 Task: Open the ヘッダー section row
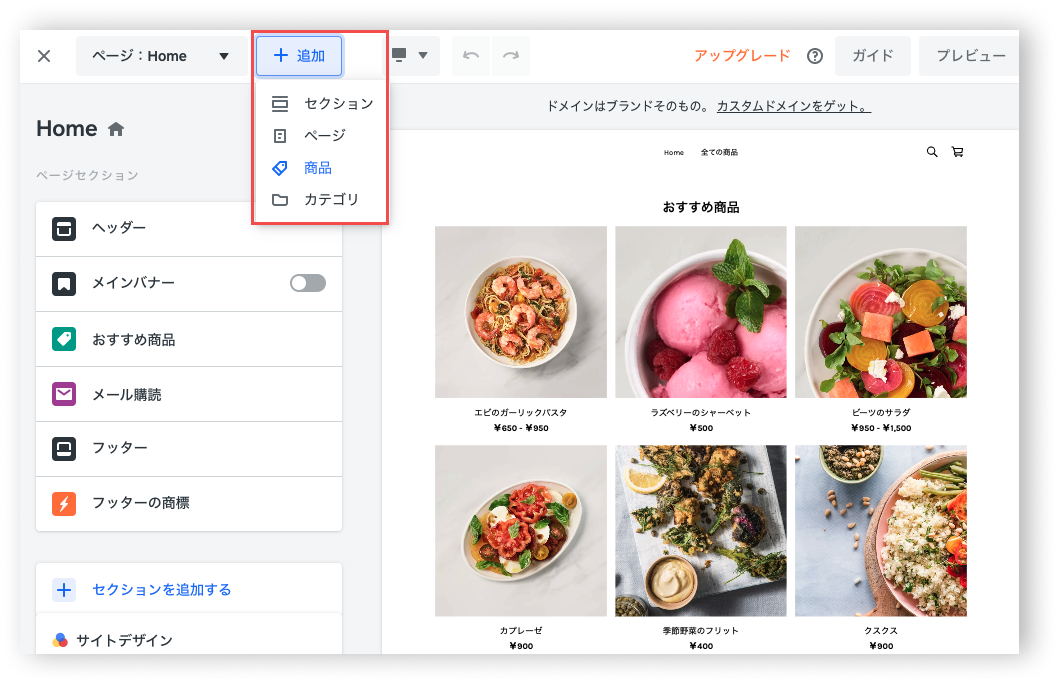pos(189,228)
